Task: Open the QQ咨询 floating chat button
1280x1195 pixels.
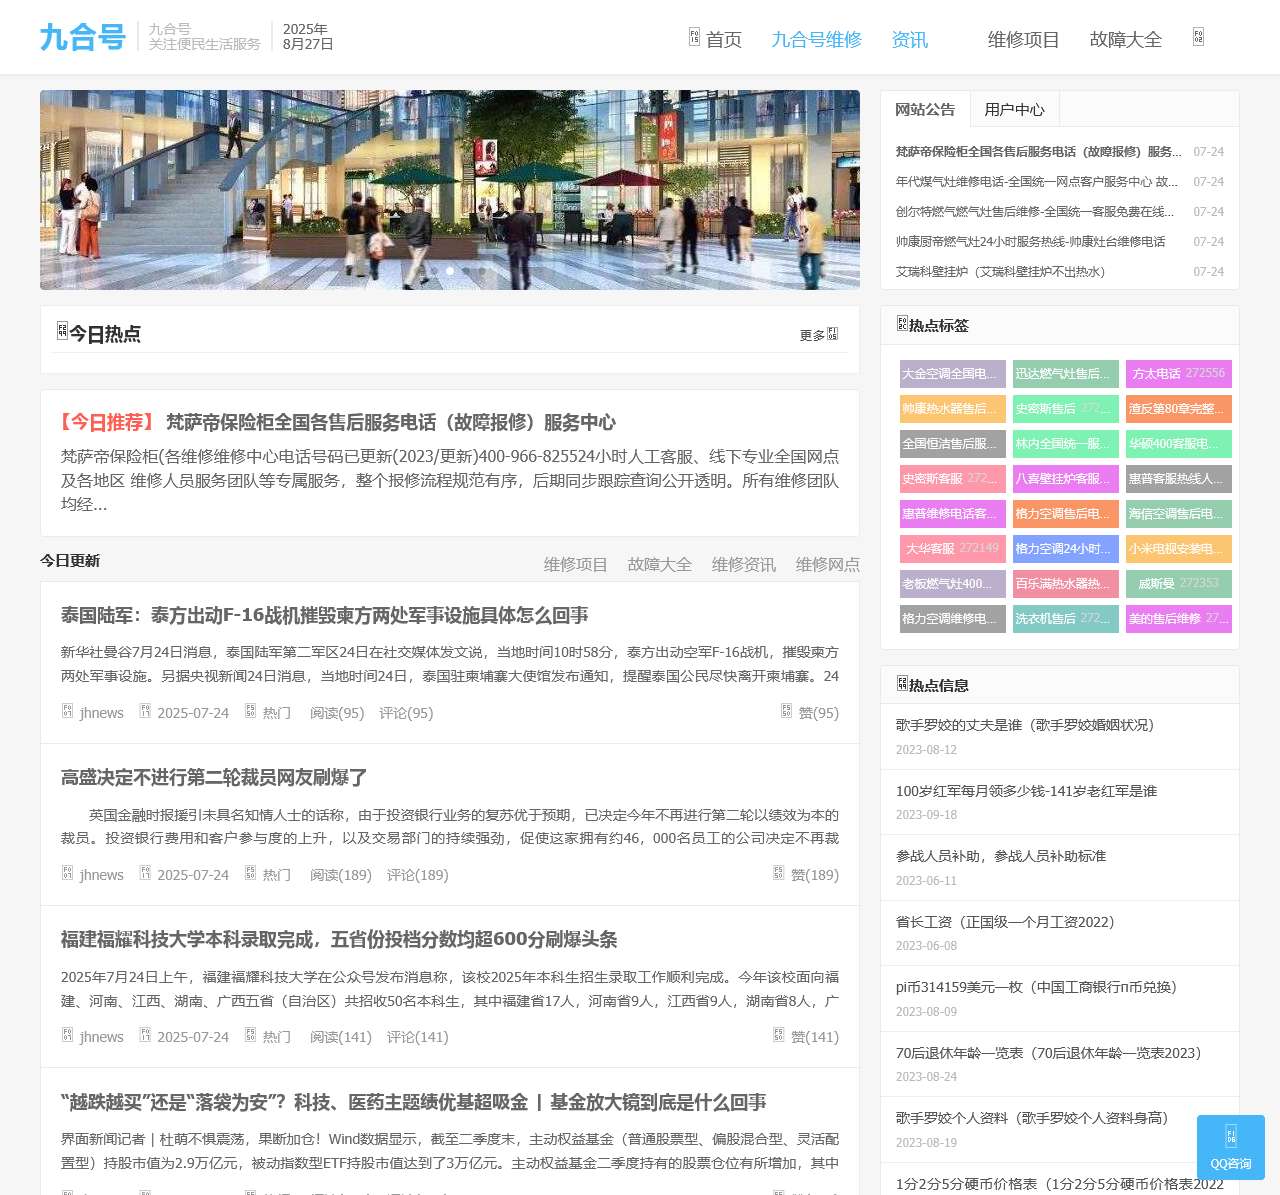Action: 1230,1147
